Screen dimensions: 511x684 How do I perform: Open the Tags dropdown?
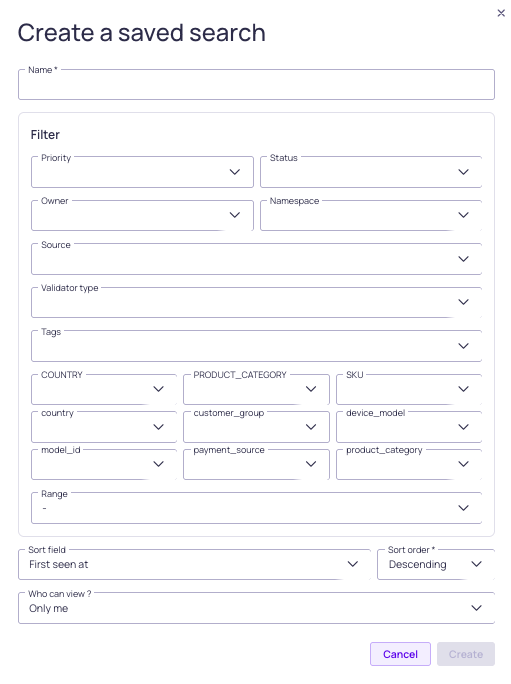point(257,345)
